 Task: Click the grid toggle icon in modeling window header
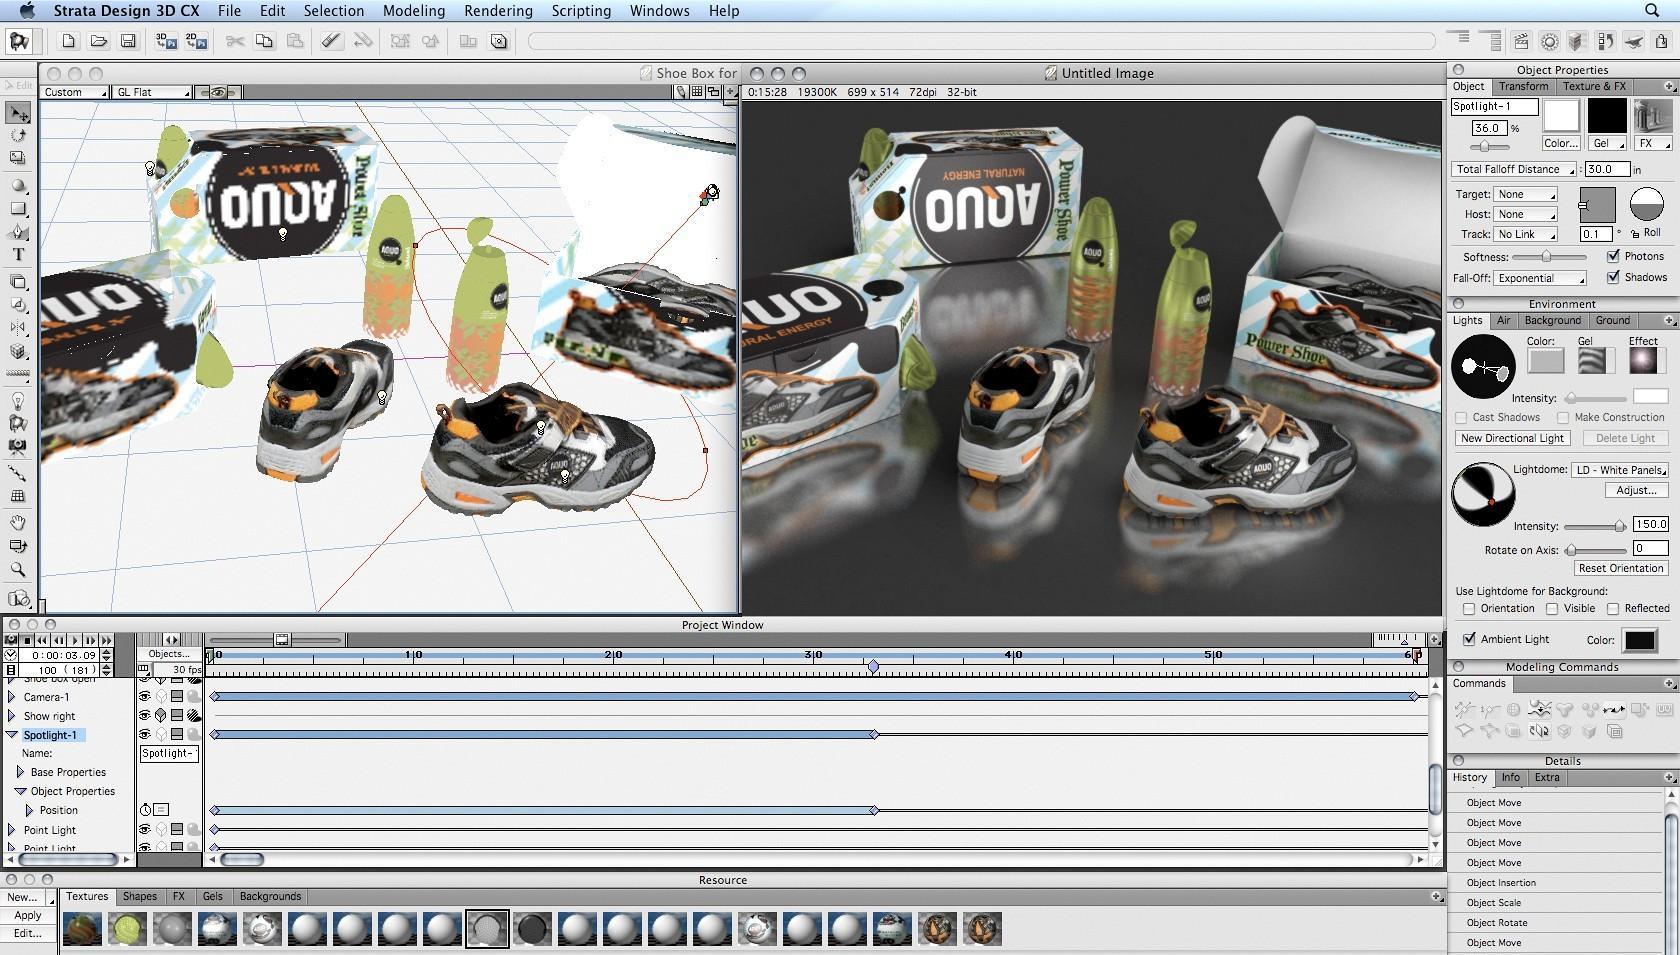697,92
